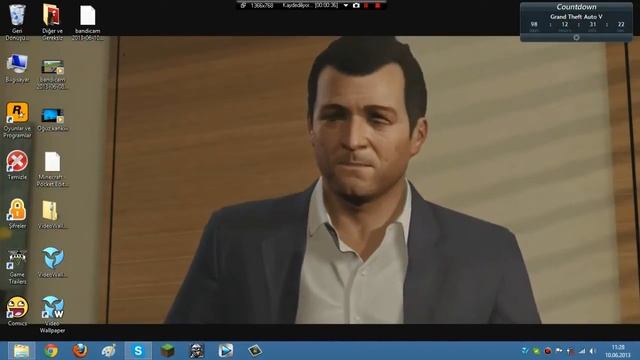
Task: Open the Recycle Bin desktop icon
Action: 17,16
